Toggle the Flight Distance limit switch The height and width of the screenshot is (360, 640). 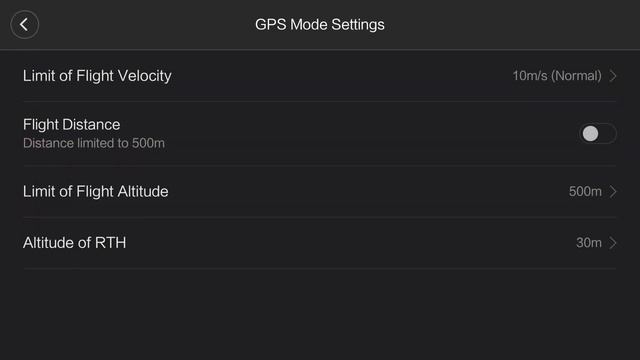coord(598,133)
